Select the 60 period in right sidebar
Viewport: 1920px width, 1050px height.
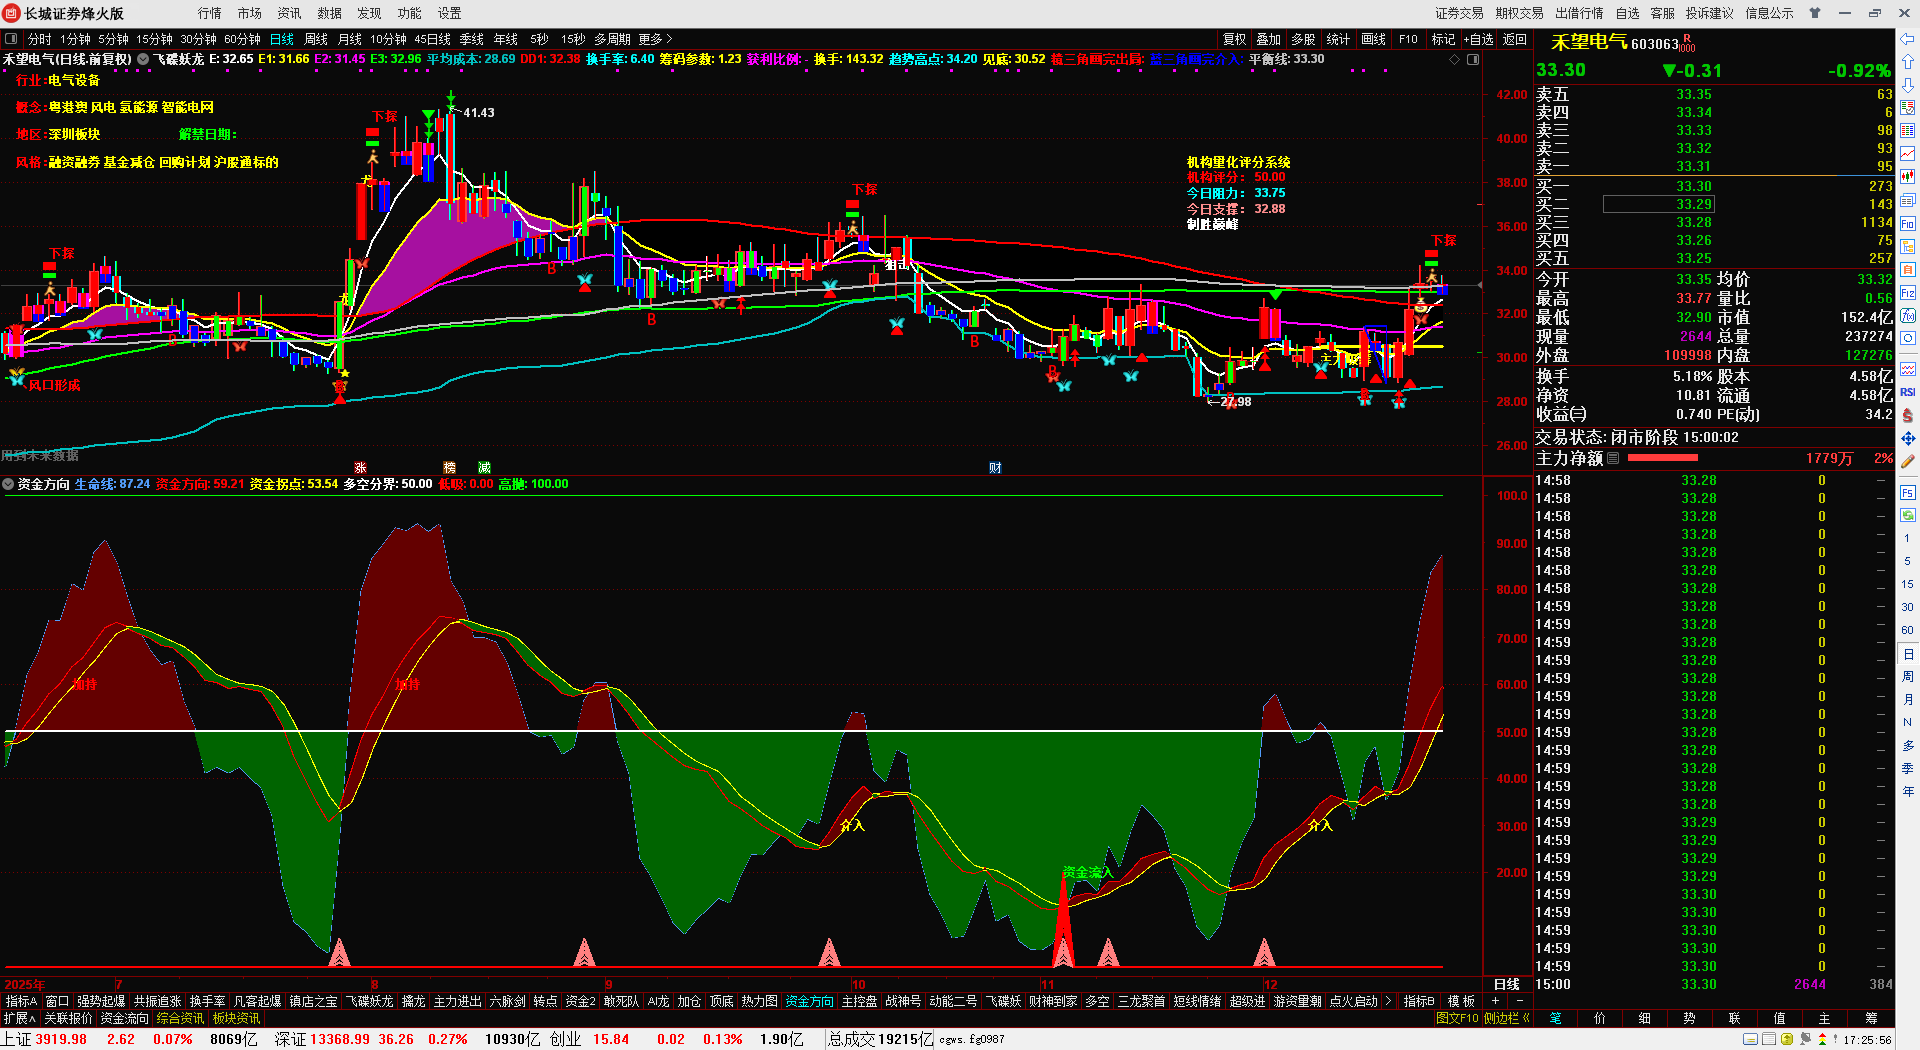(1908, 630)
